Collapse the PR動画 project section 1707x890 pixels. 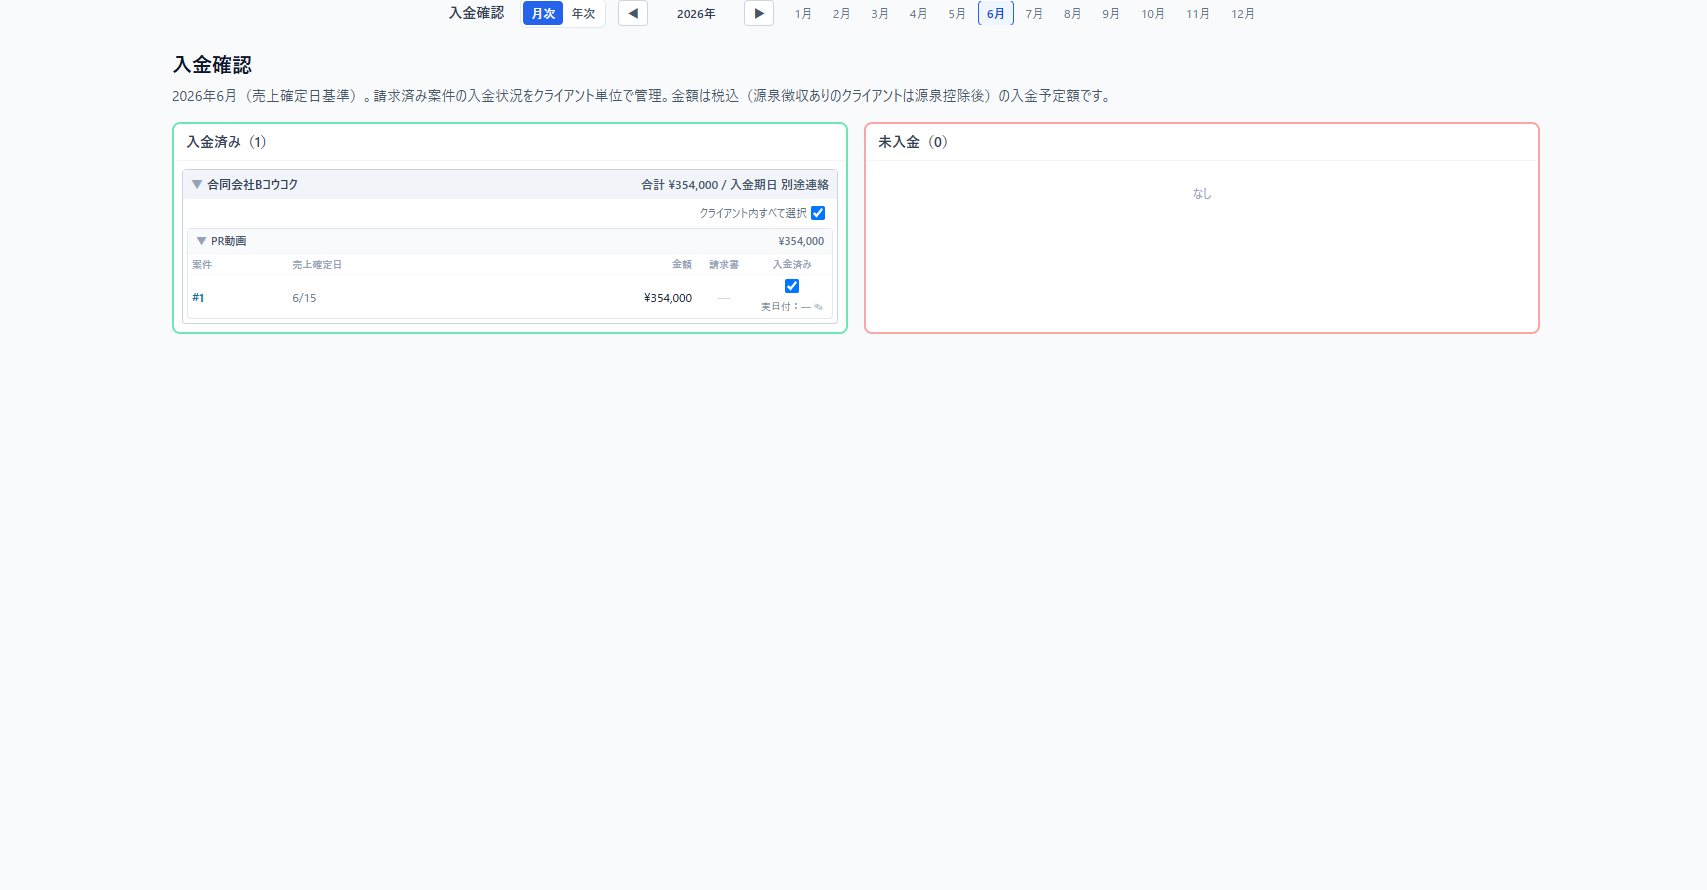[x=202, y=241]
